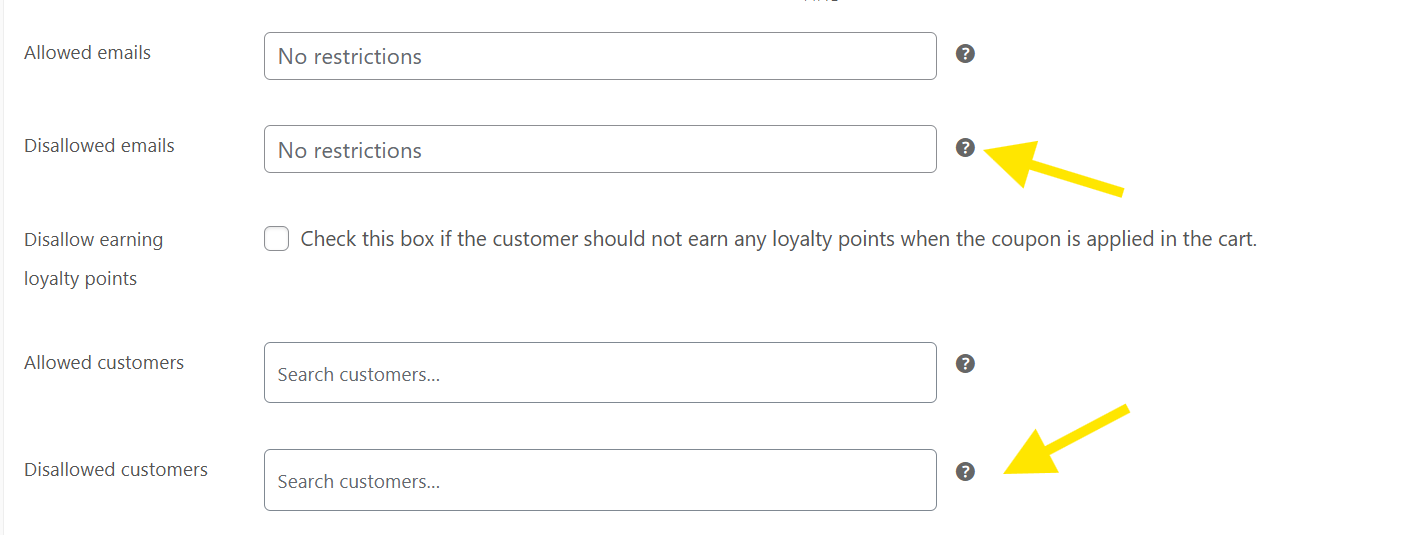
Task: Focus the Allowed emails input field
Action: coord(600,56)
